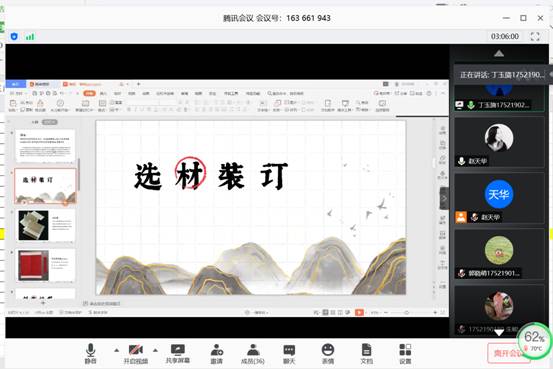The height and width of the screenshot is (369, 553).
Task: Open the emoji reactions icon
Action: [328, 354]
